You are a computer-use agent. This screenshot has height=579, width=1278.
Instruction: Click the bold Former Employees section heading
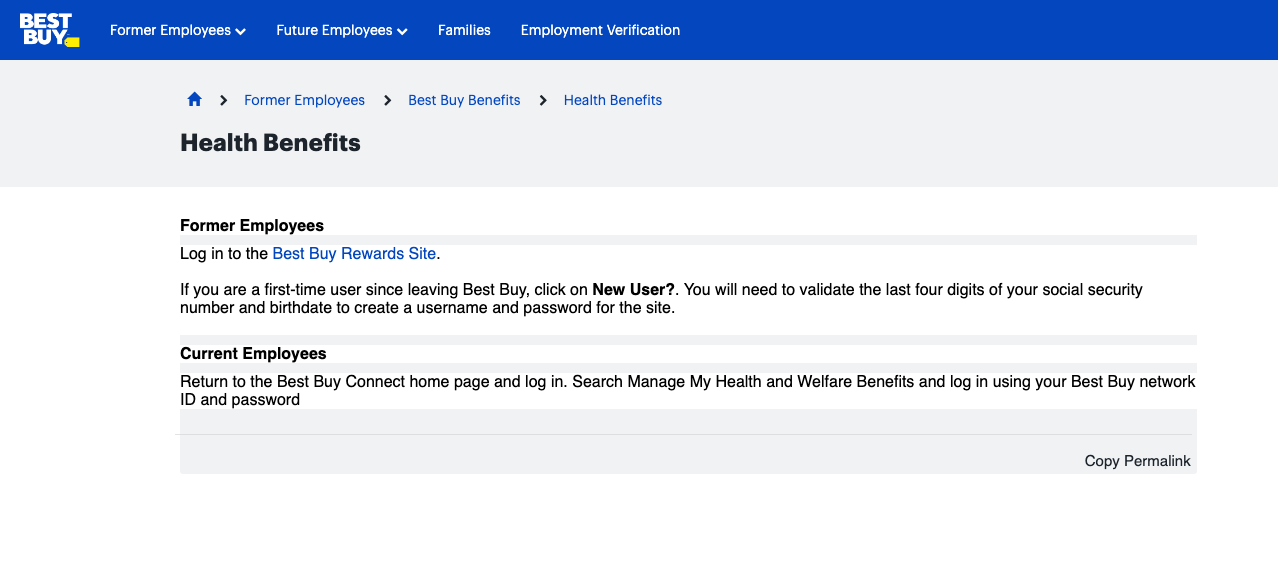click(x=252, y=225)
